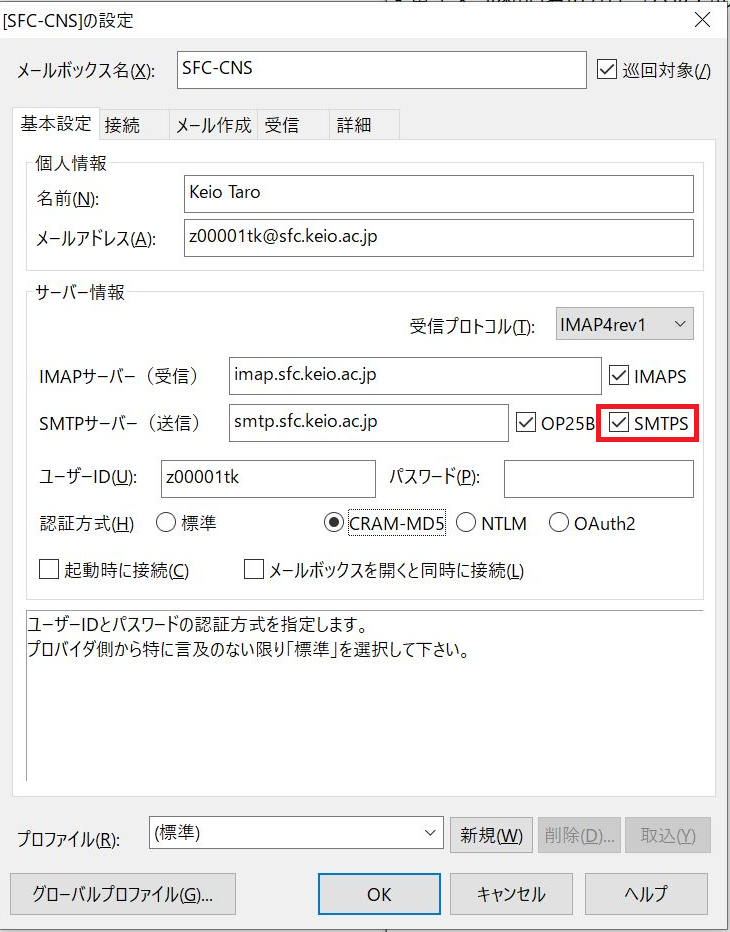Go to the 詳細 tab
730x932 pixels.
tap(354, 125)
